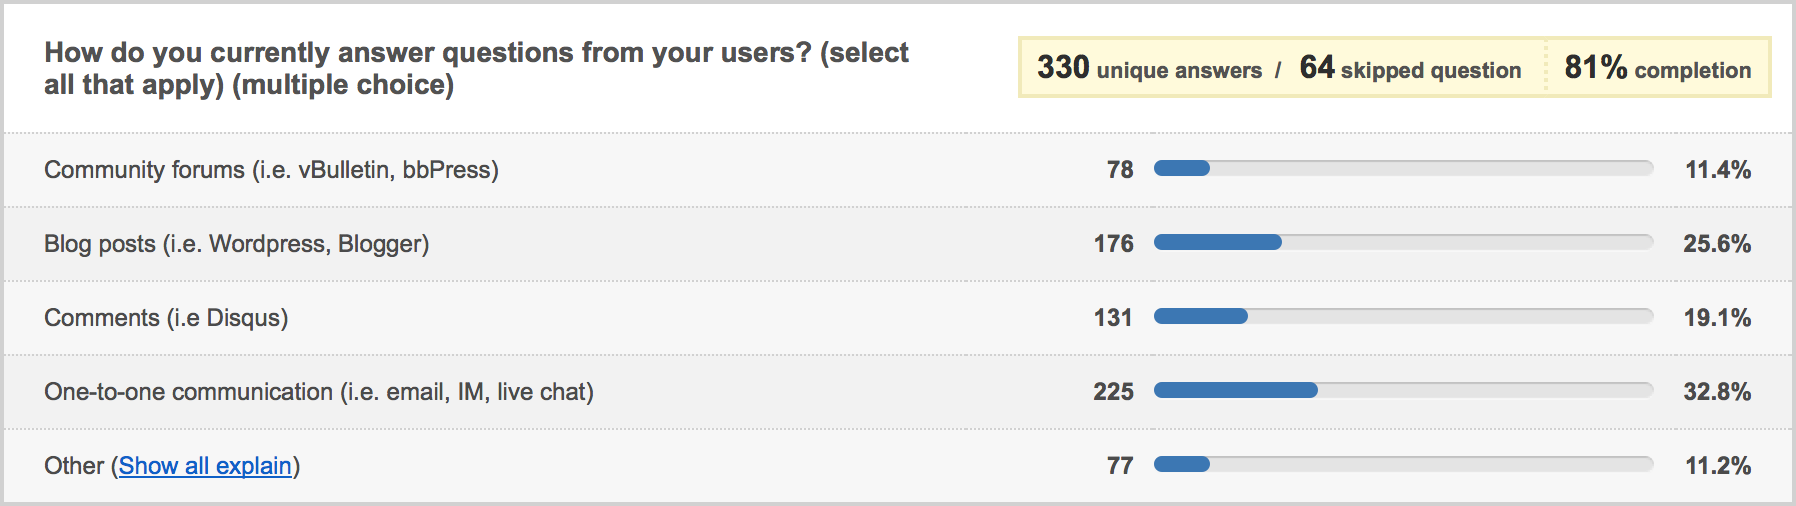Click the 25.6% percentage for Blog posts
Viewport: 1796px width, 506px height.
click(1717, 244)
